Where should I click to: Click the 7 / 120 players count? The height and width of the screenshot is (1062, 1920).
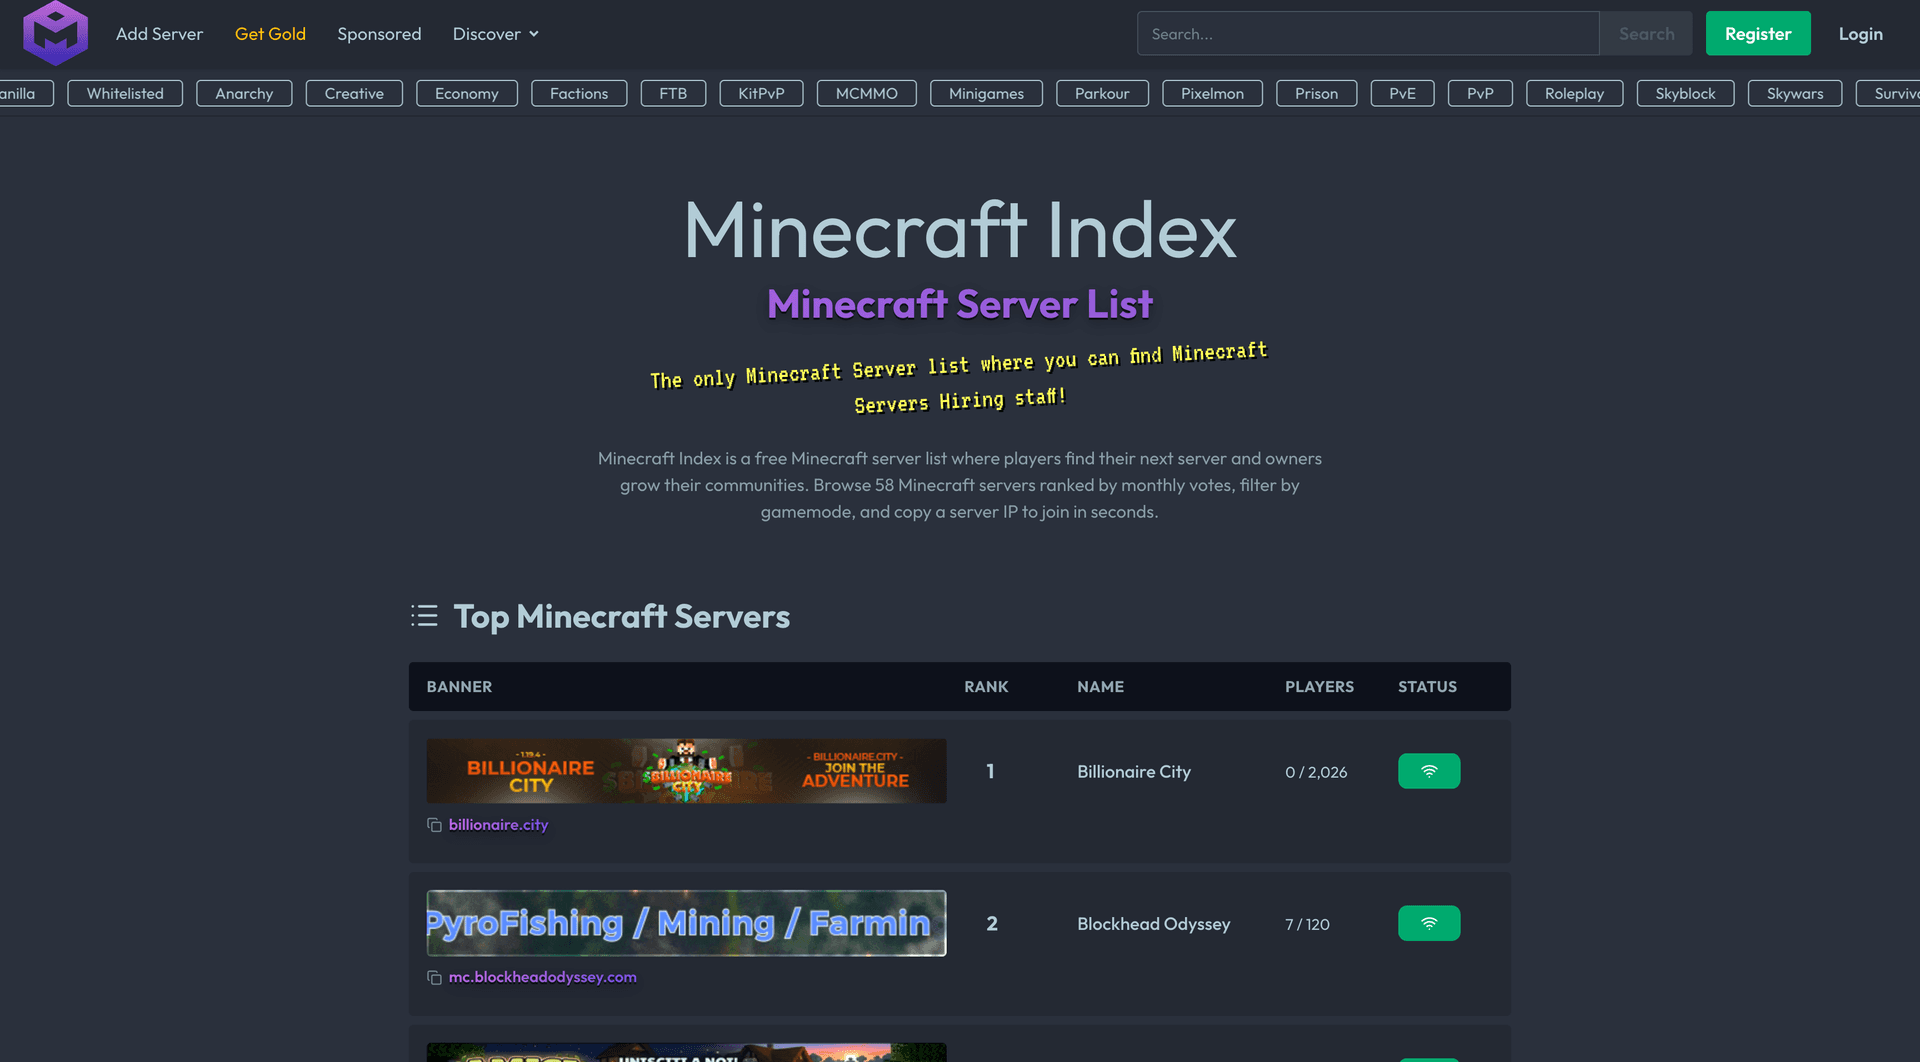pos(1307,924)
